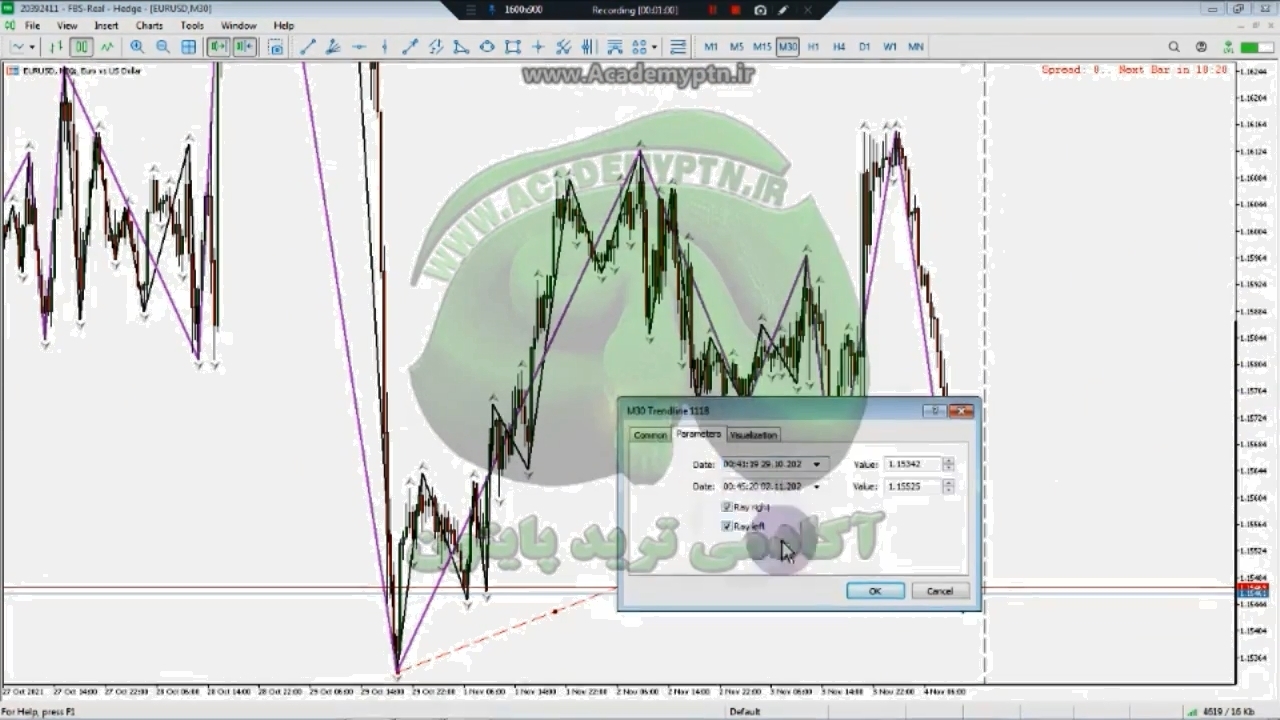
Task: Expand the line chart type dropdown arrow
Action: tap(32, 47)
